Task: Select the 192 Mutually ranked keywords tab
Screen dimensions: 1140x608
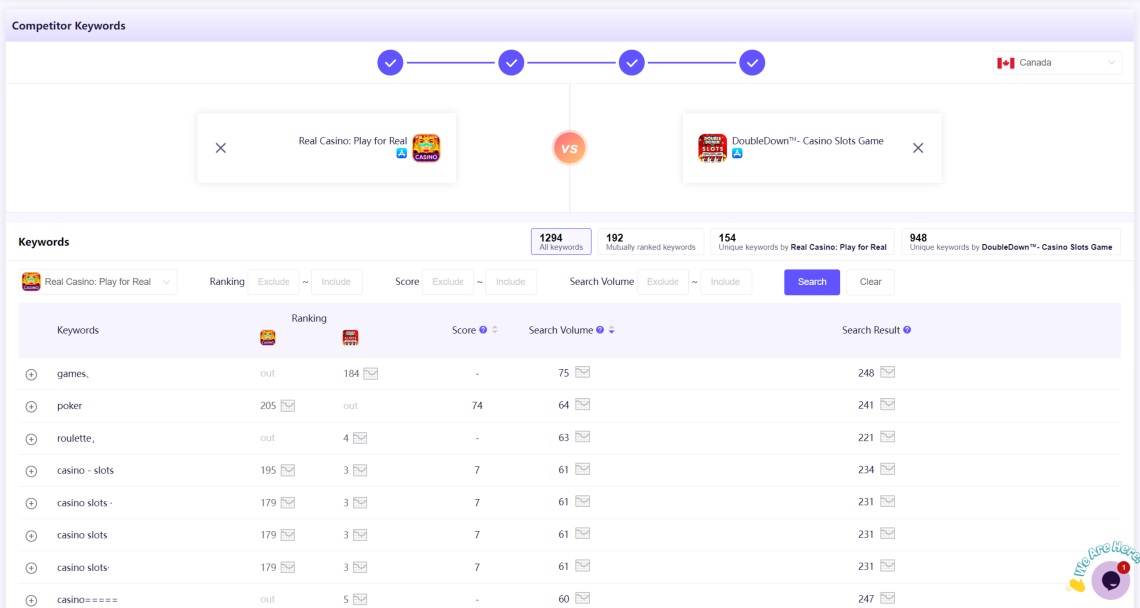Action: (651, 242)
